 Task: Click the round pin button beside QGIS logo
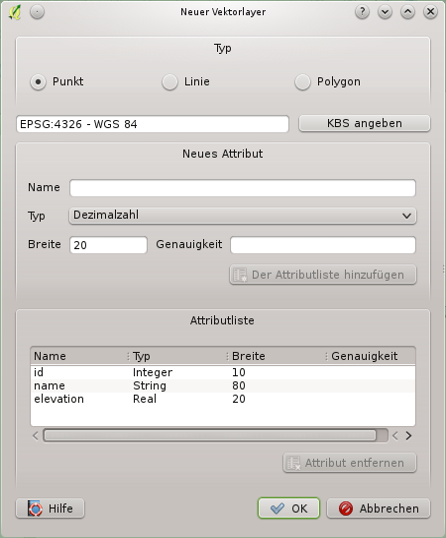coord(37,12)
